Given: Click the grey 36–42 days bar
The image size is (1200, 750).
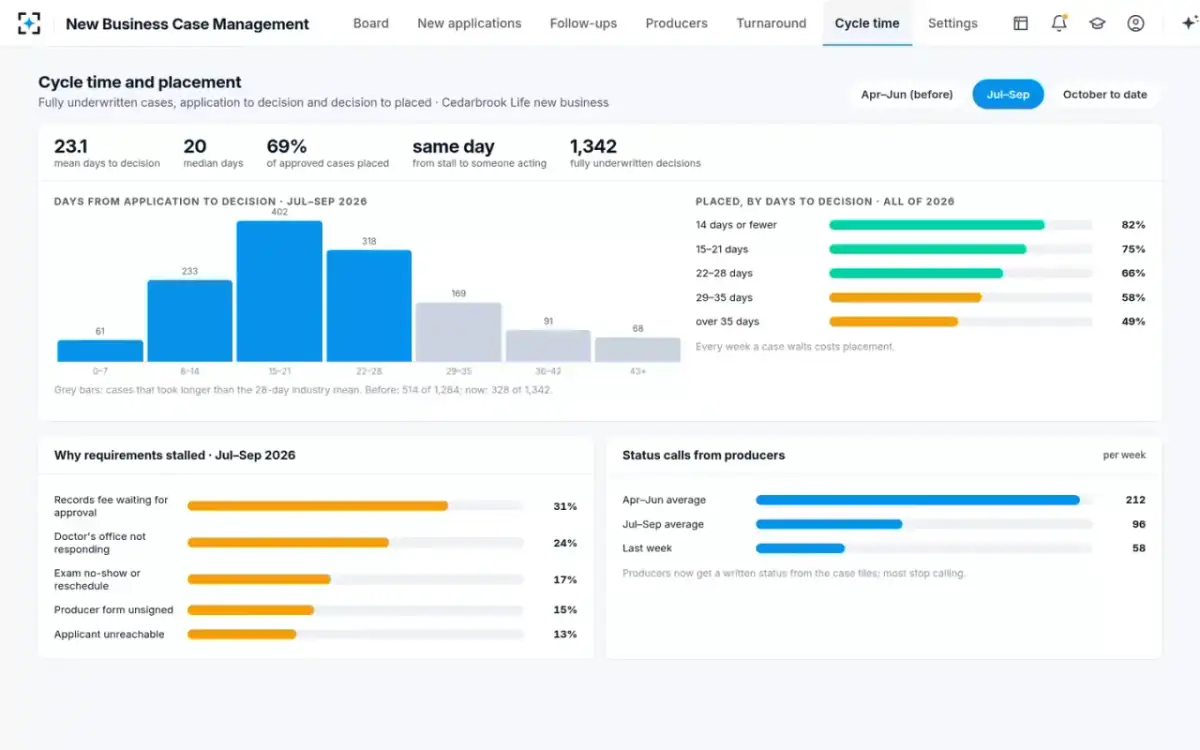Looking at the screenshot, I should [x=548, y=346].
